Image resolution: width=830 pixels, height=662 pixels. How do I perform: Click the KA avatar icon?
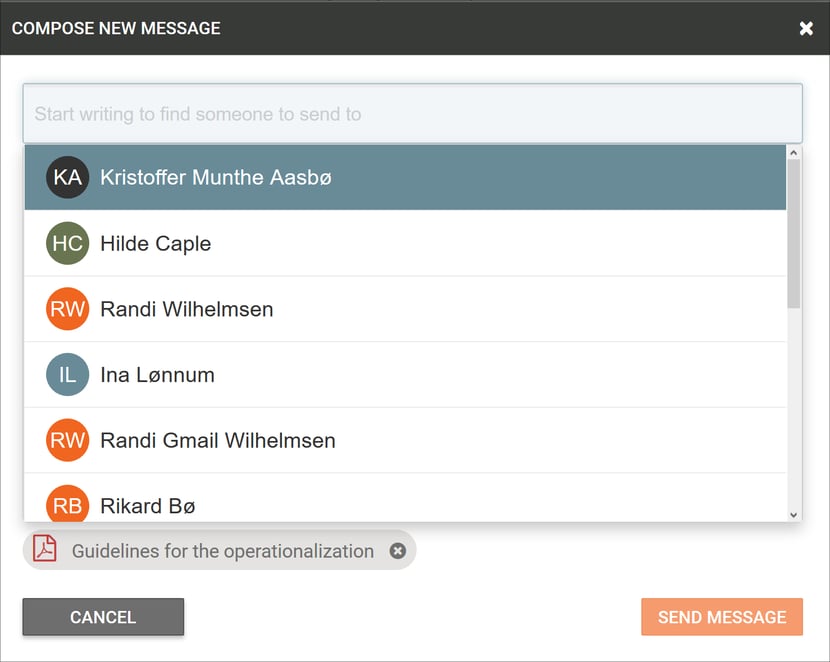coord(67,177)
